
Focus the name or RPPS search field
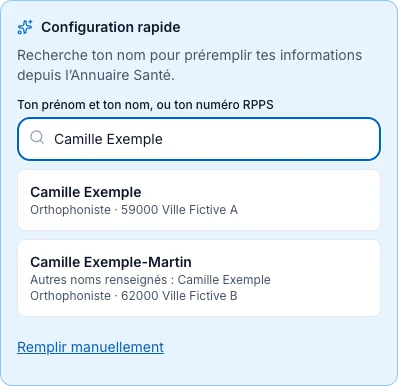[x=199, y=139]
